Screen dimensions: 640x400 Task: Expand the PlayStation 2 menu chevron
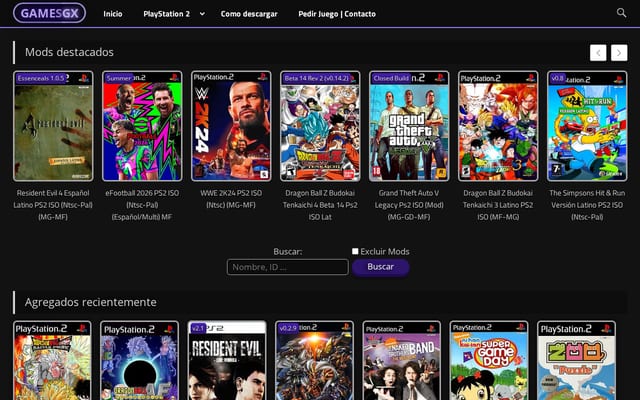(x=202, y=14)
